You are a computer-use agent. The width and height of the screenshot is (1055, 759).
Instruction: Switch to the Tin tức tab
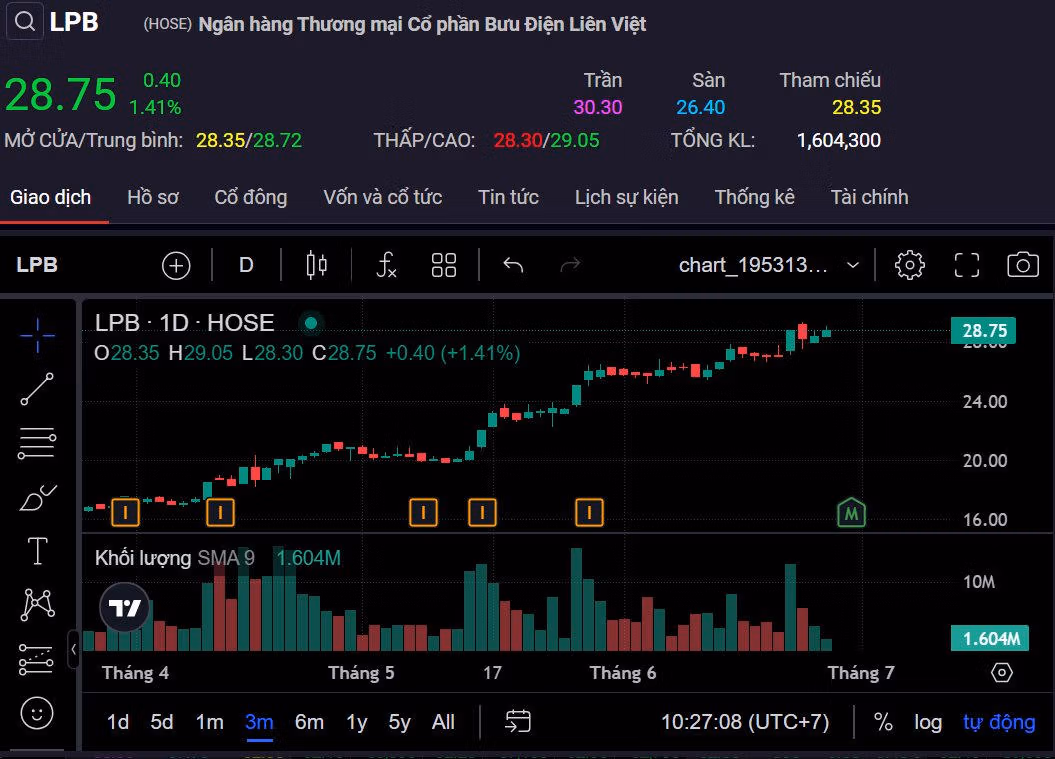pyautogui.click(x=508, y=197)
